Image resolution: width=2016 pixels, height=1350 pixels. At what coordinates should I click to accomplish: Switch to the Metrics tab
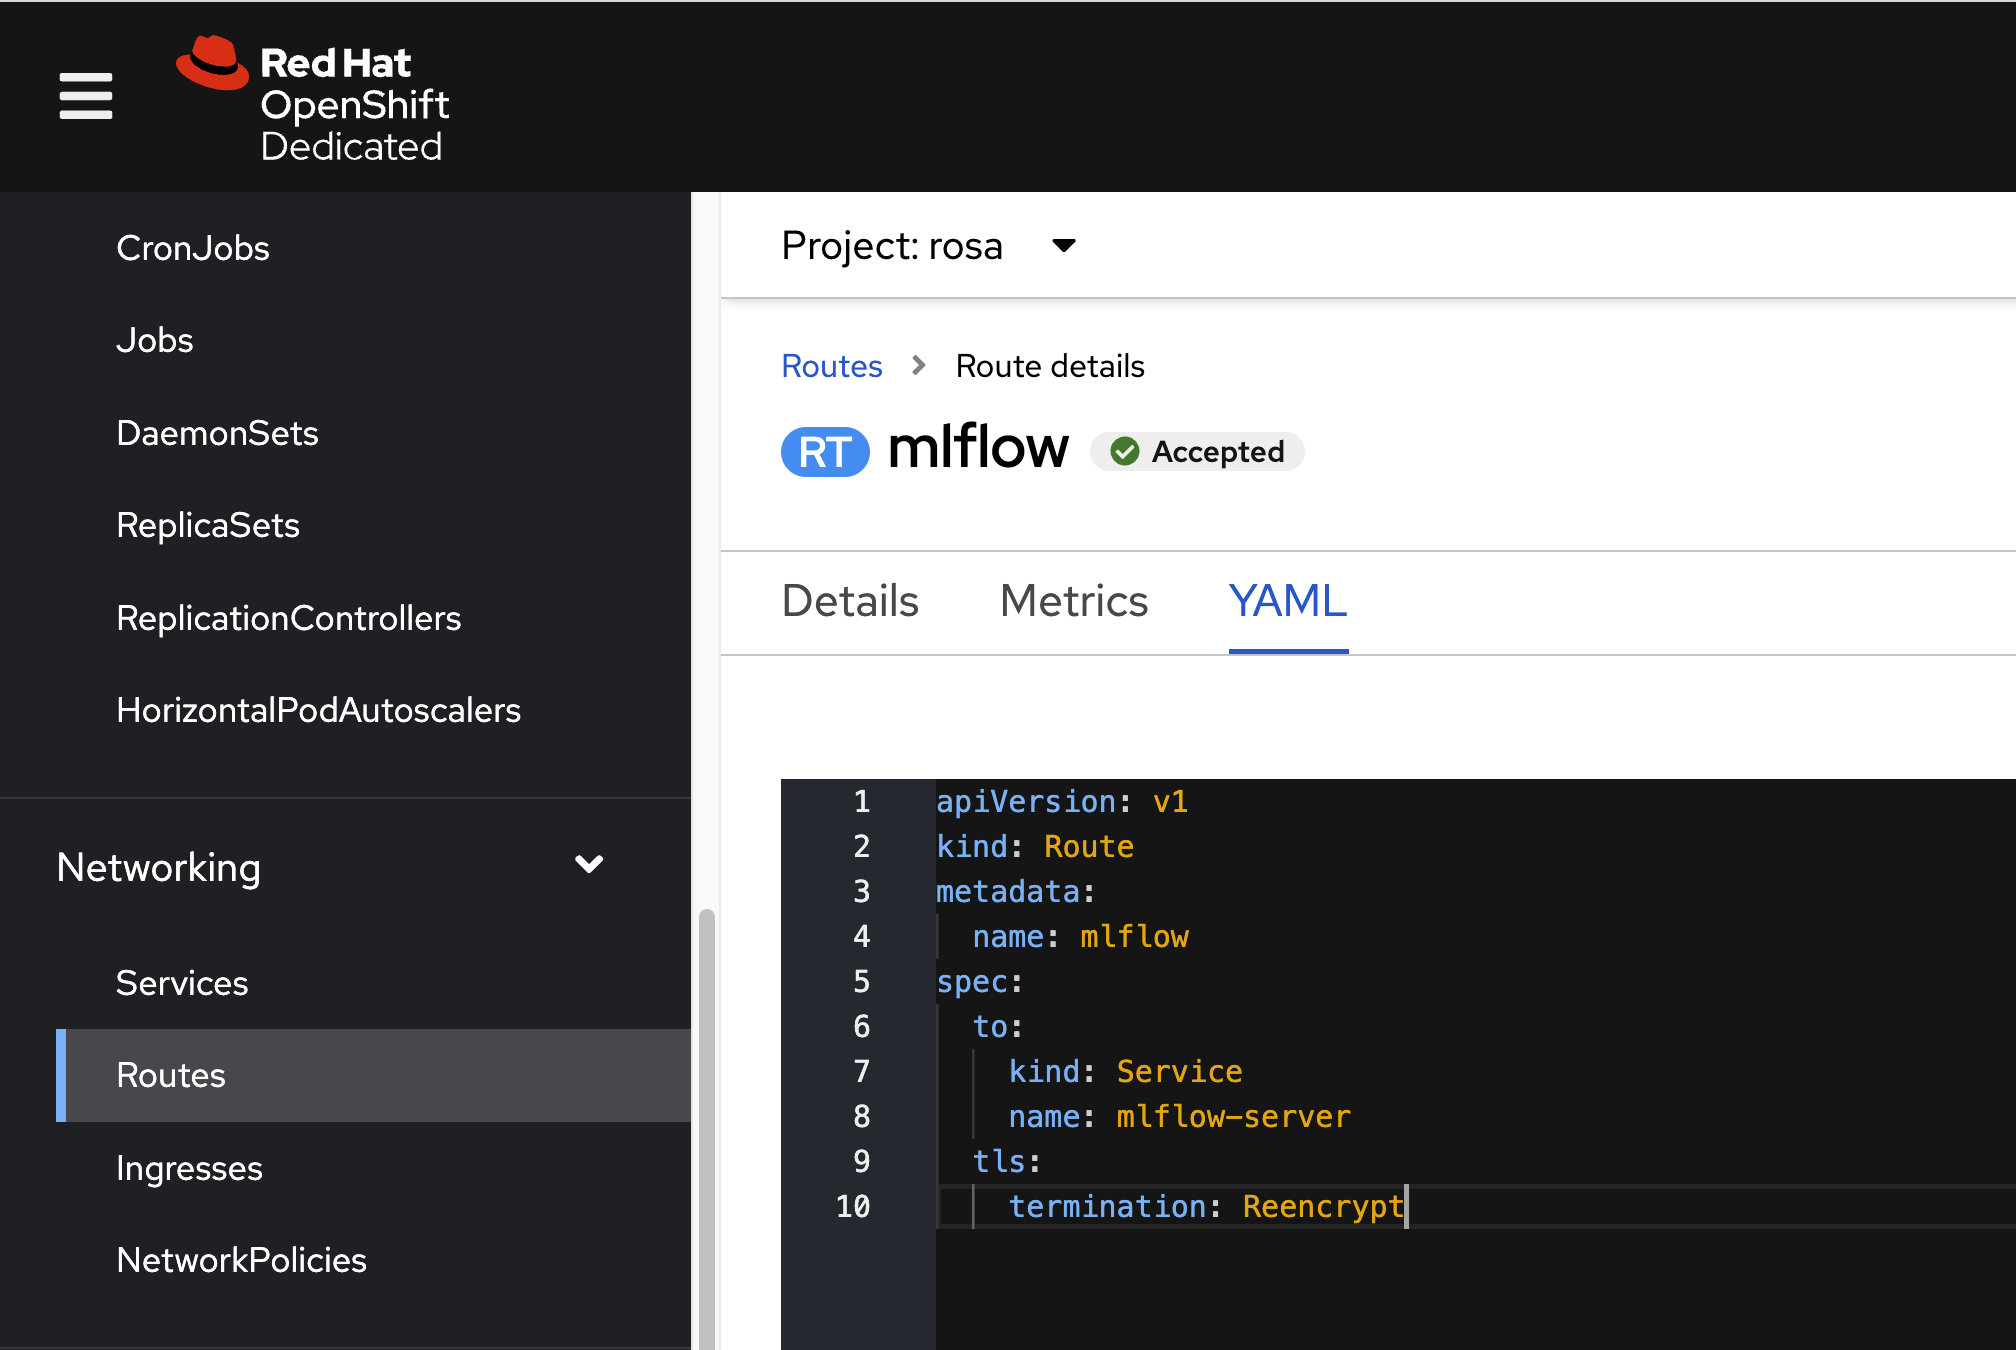[1074, 601]
